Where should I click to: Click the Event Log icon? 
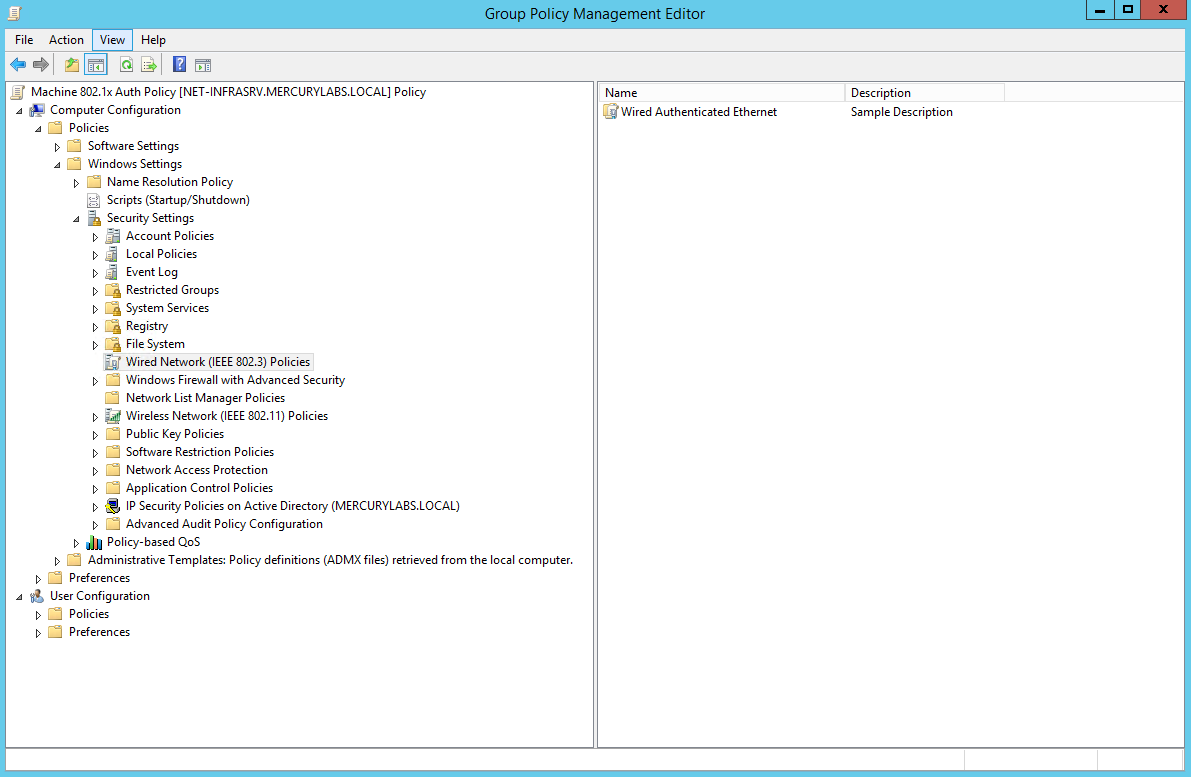click(112, 273)
